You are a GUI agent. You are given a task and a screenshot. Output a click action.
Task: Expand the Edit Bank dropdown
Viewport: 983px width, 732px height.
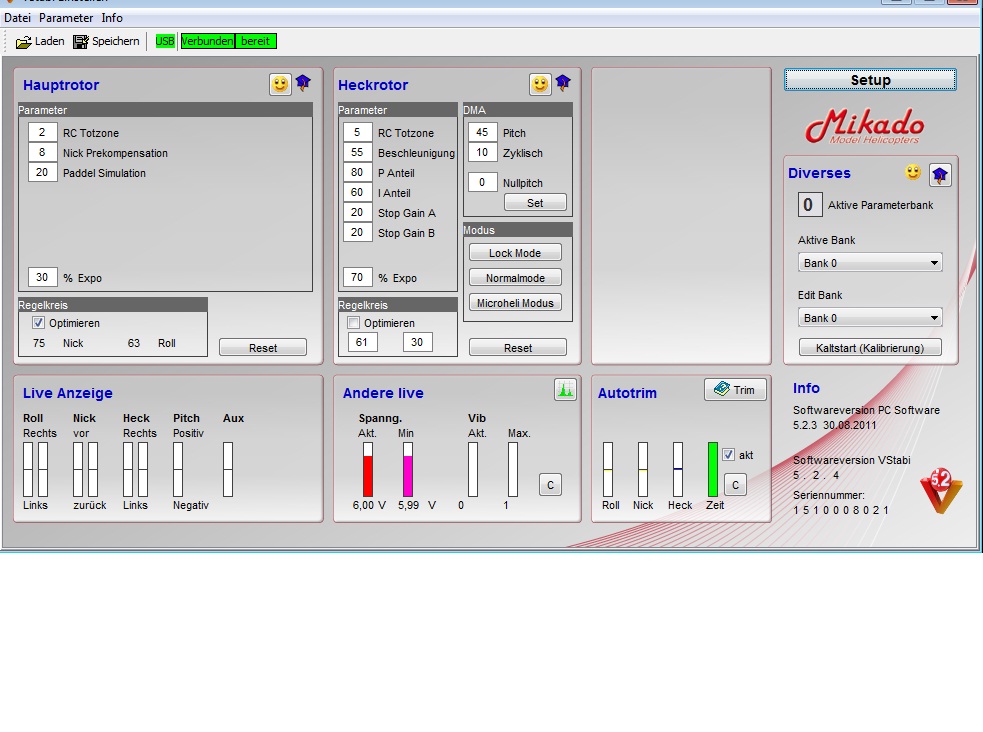pyautogui.click(x=870, y=318)
